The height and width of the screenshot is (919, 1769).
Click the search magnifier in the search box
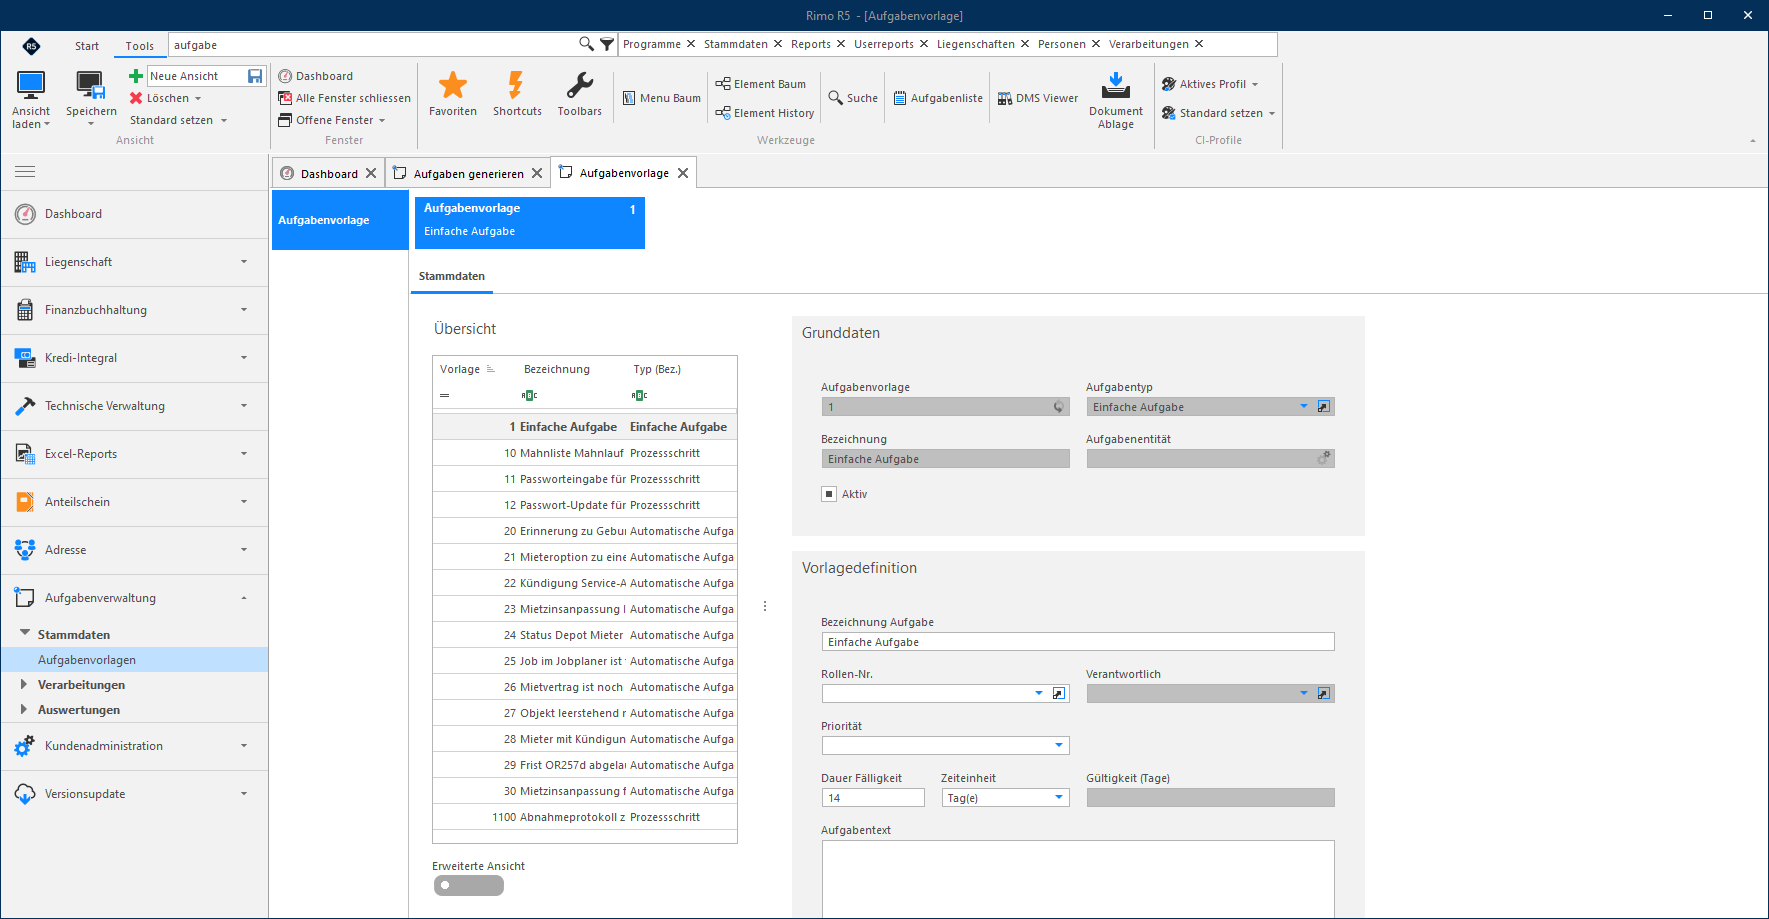[586, 44]
